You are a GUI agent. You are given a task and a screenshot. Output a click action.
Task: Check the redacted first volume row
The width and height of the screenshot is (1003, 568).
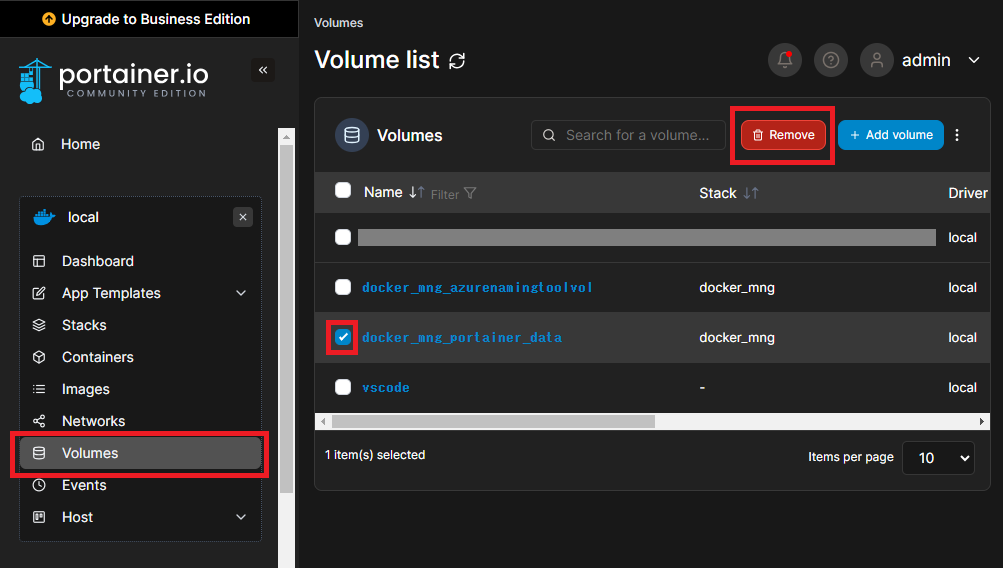click(x=343, y=237)
